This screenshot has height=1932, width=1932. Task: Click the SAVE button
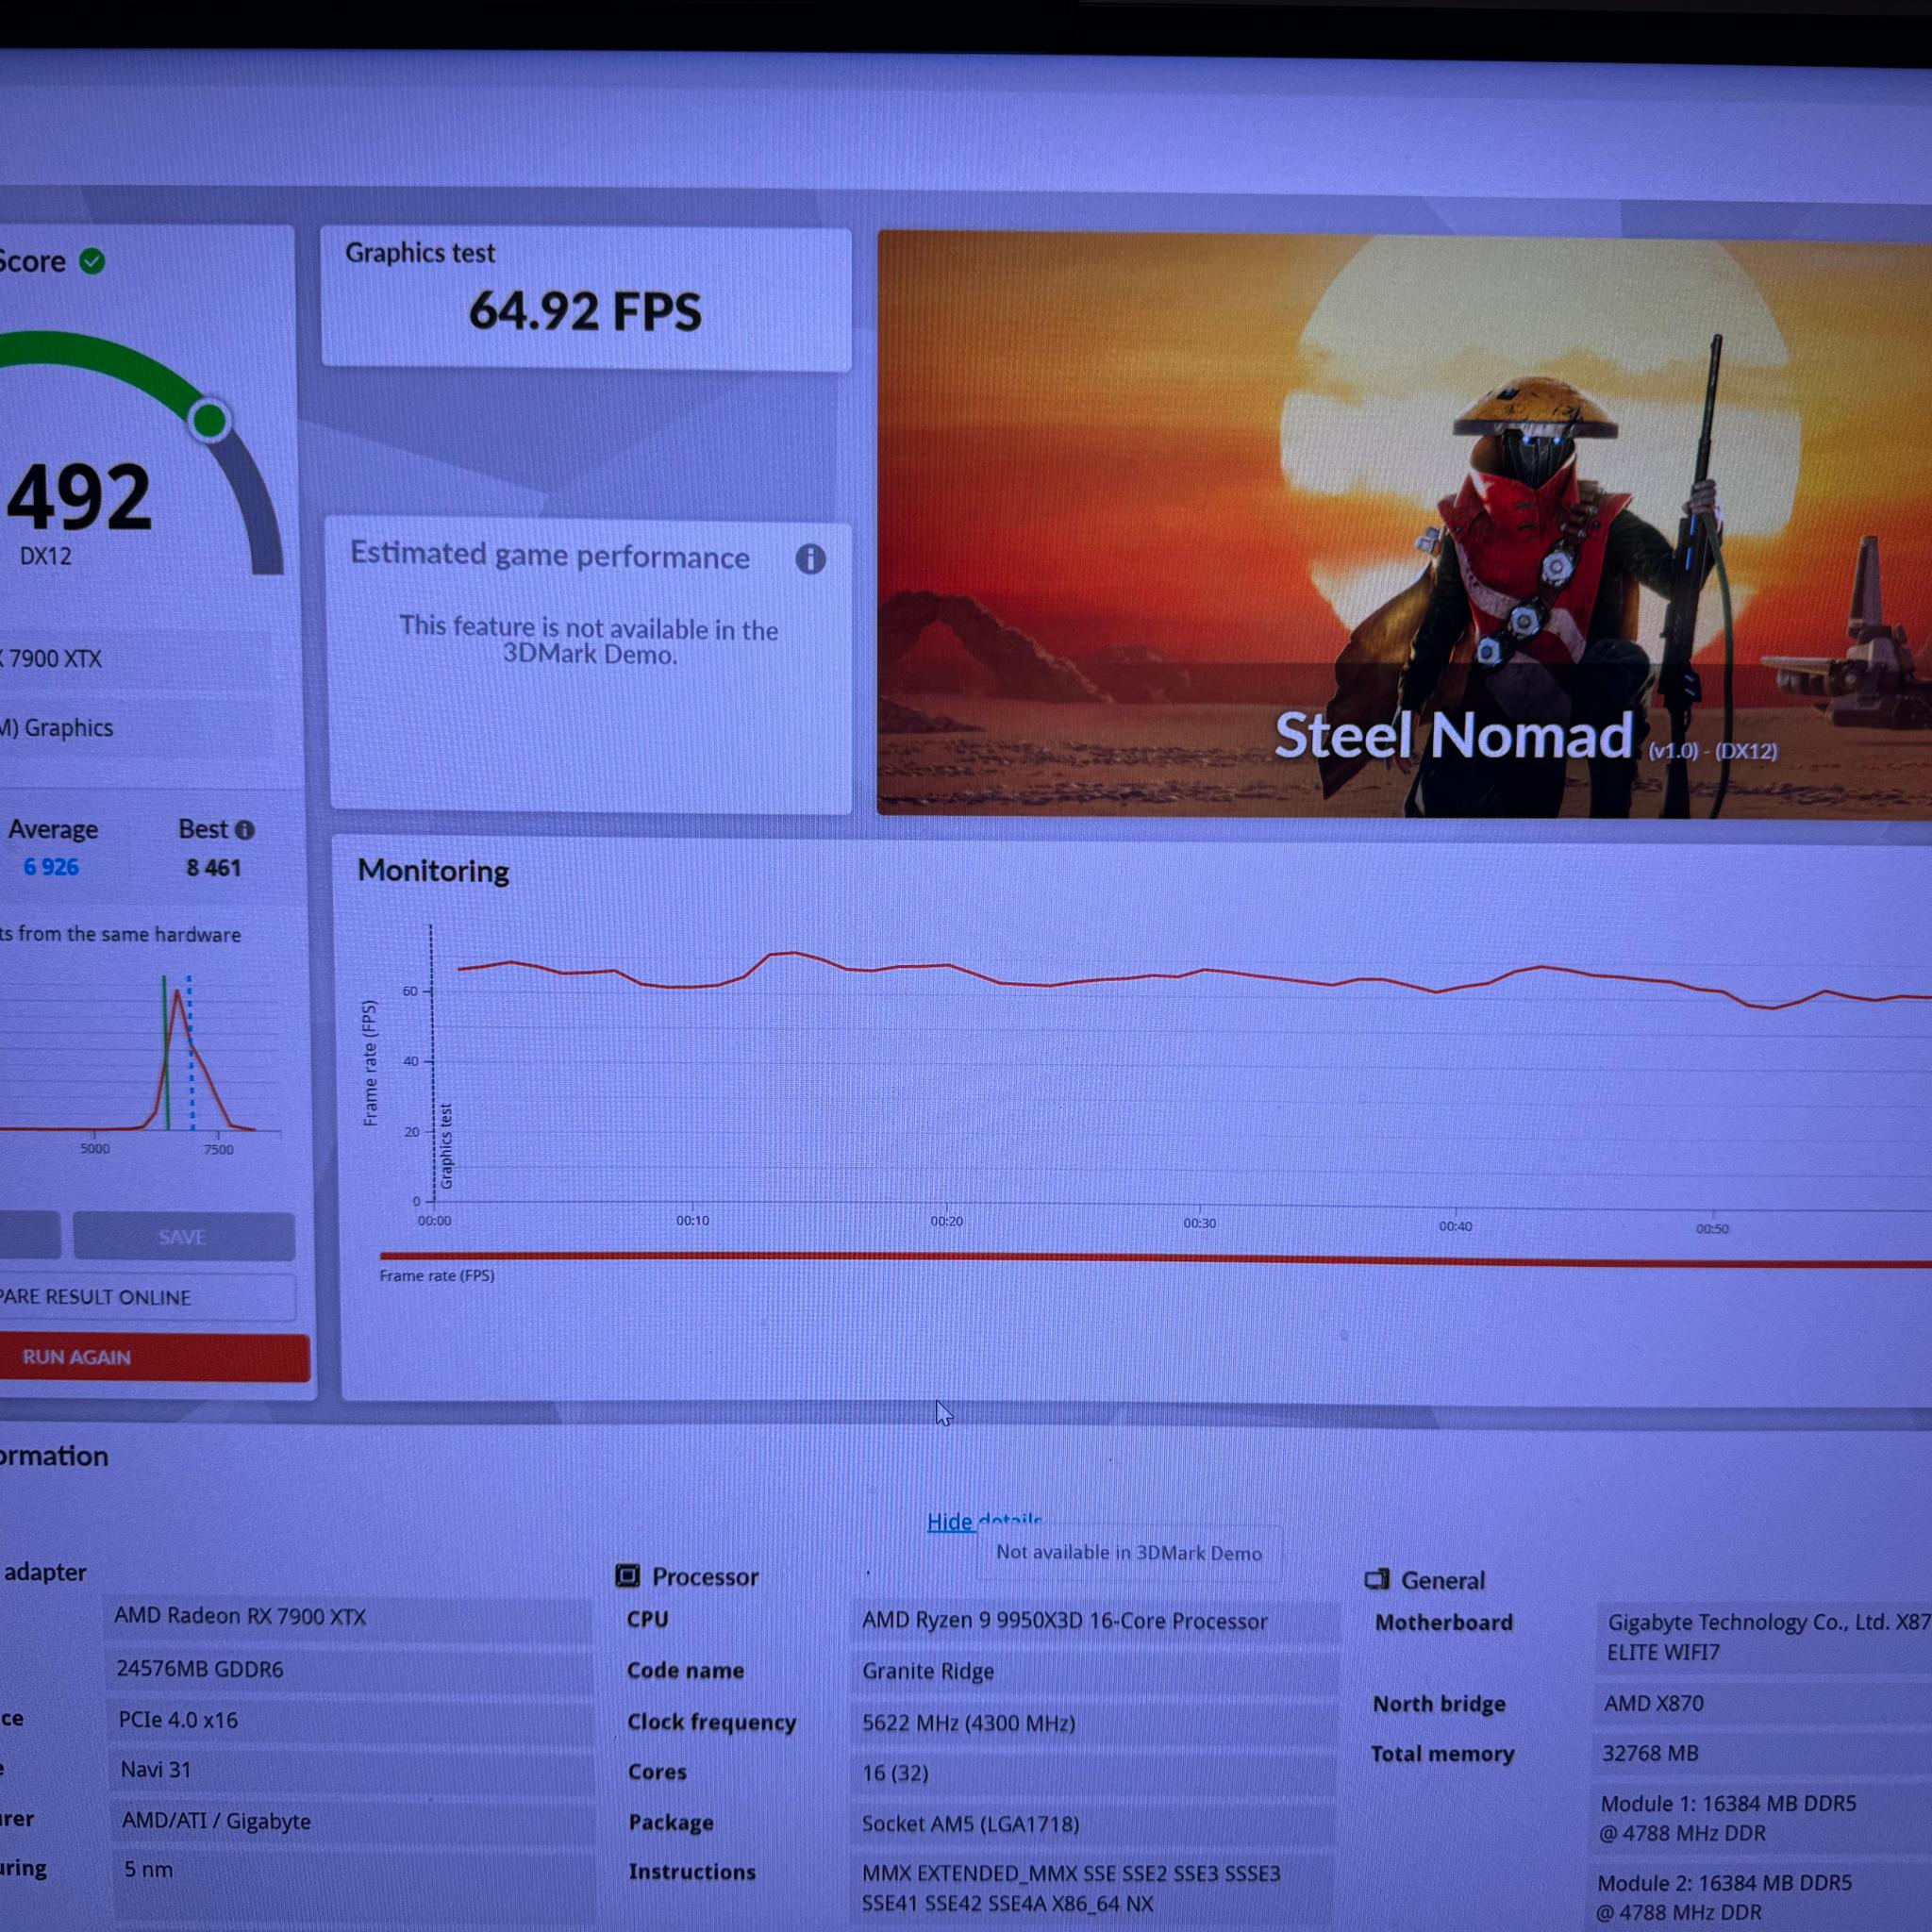point(183,1237)
